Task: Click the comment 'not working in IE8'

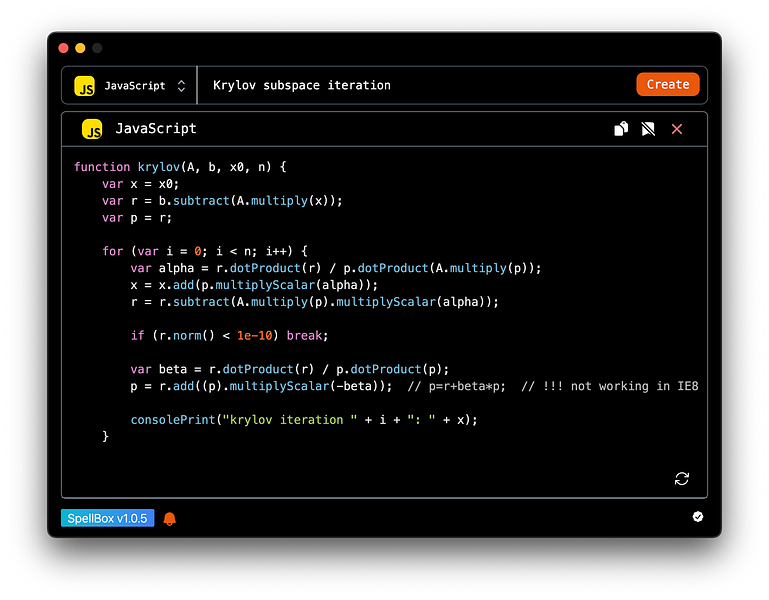Action: [635, 386]
